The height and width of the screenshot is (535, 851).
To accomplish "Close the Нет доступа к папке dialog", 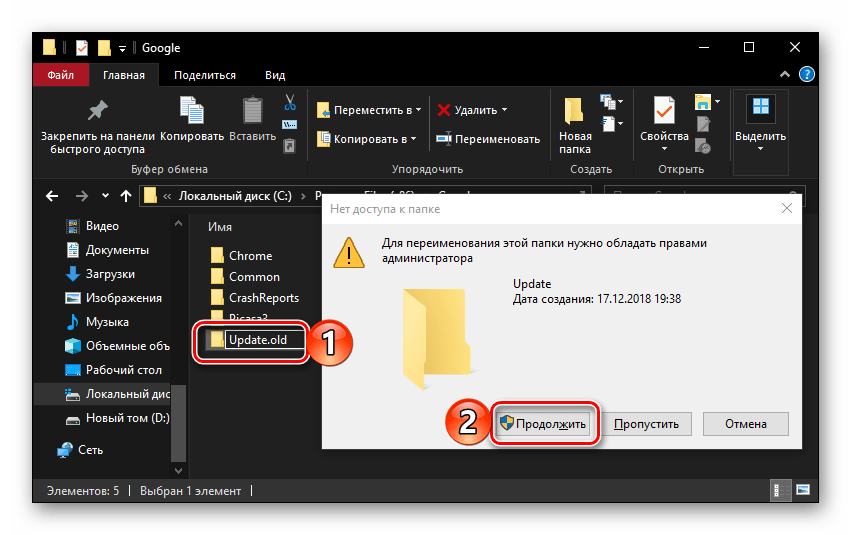I will [786, 208].
